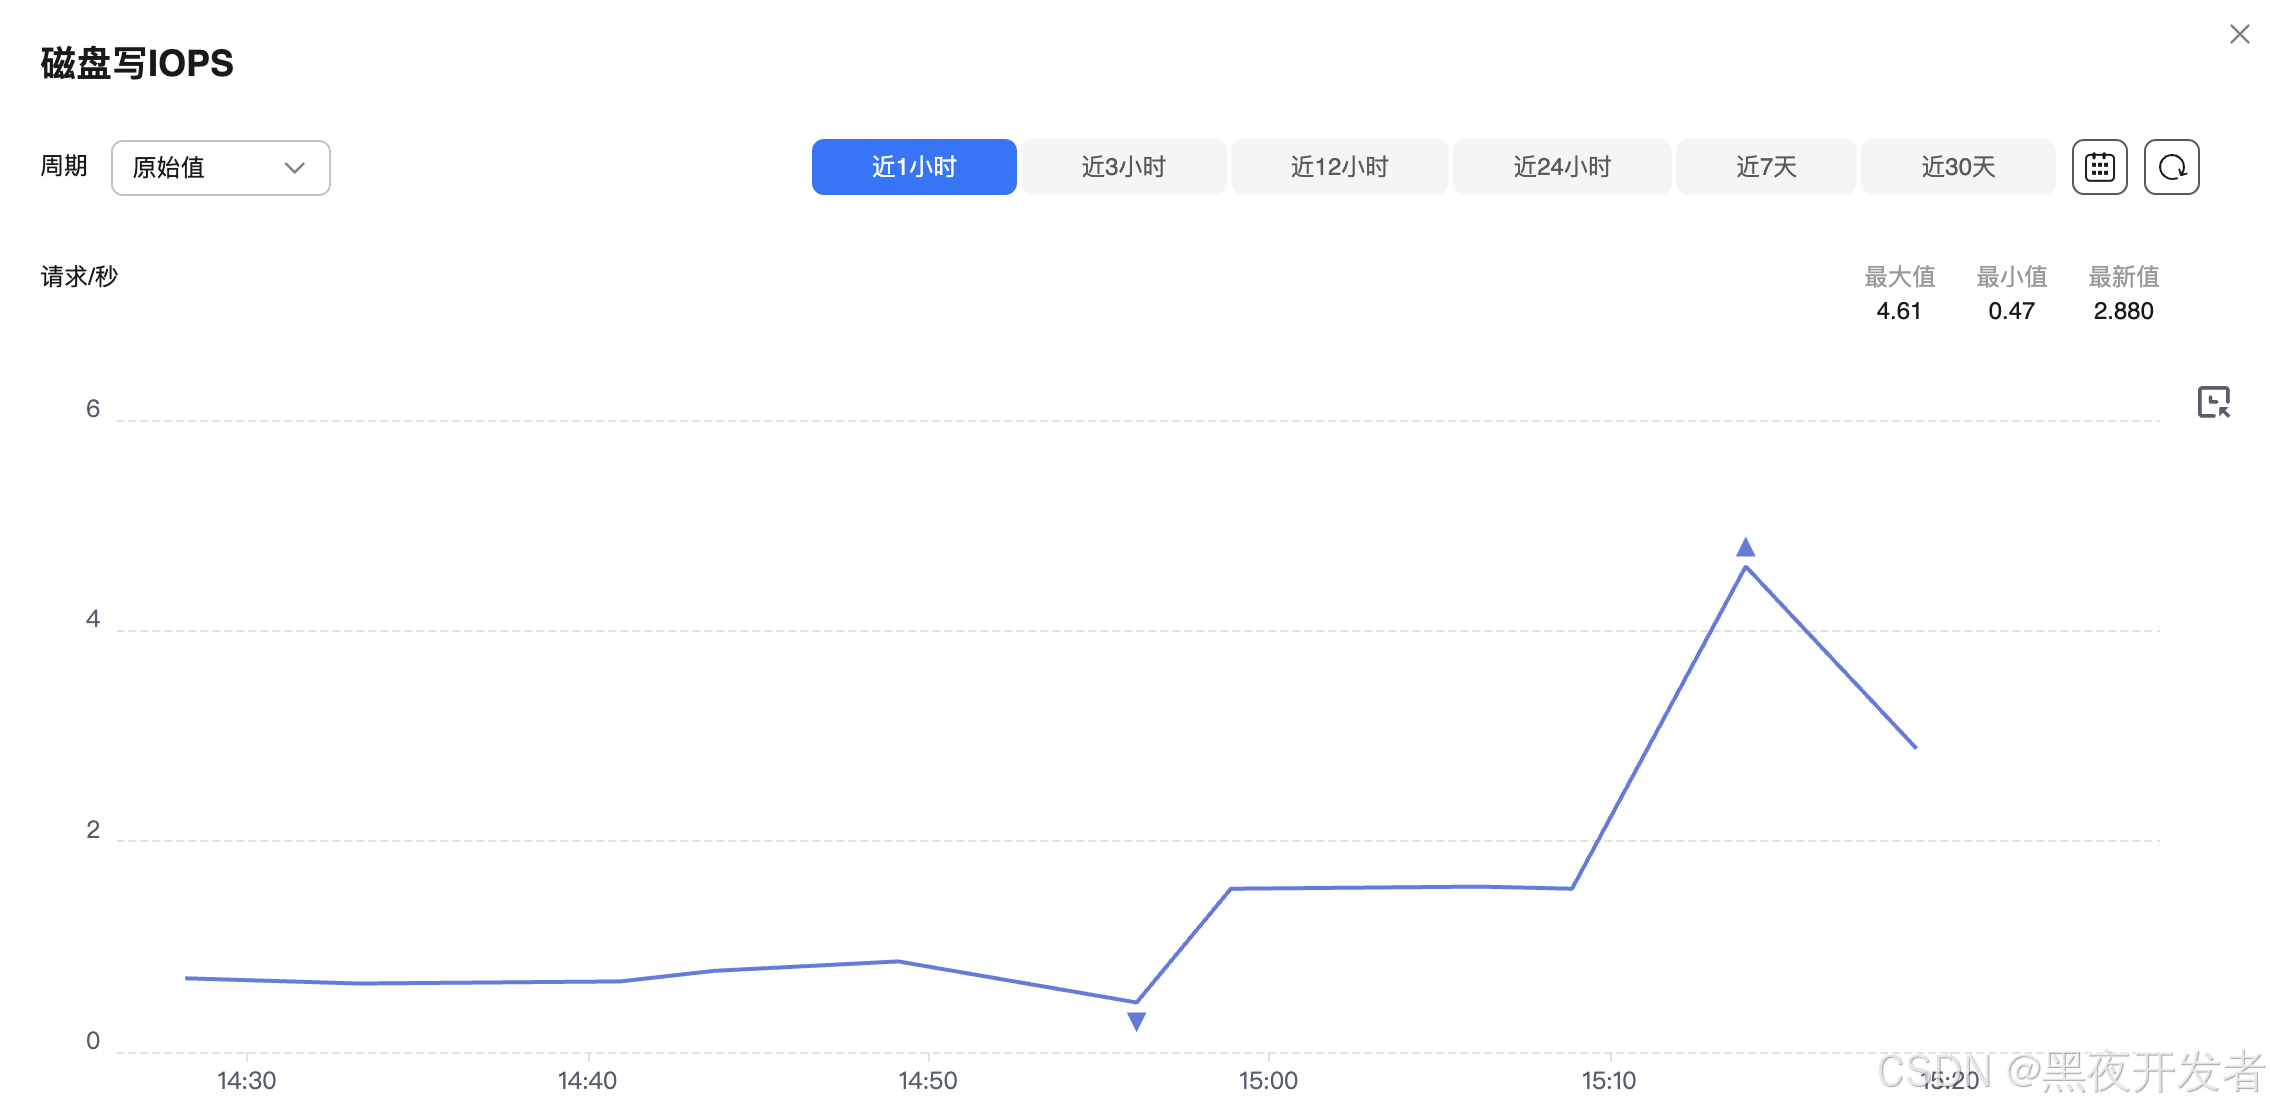Click the 15:00 x-axis label
This screenshot has height=1110, width=2270.
[x=1268, y=1081]
